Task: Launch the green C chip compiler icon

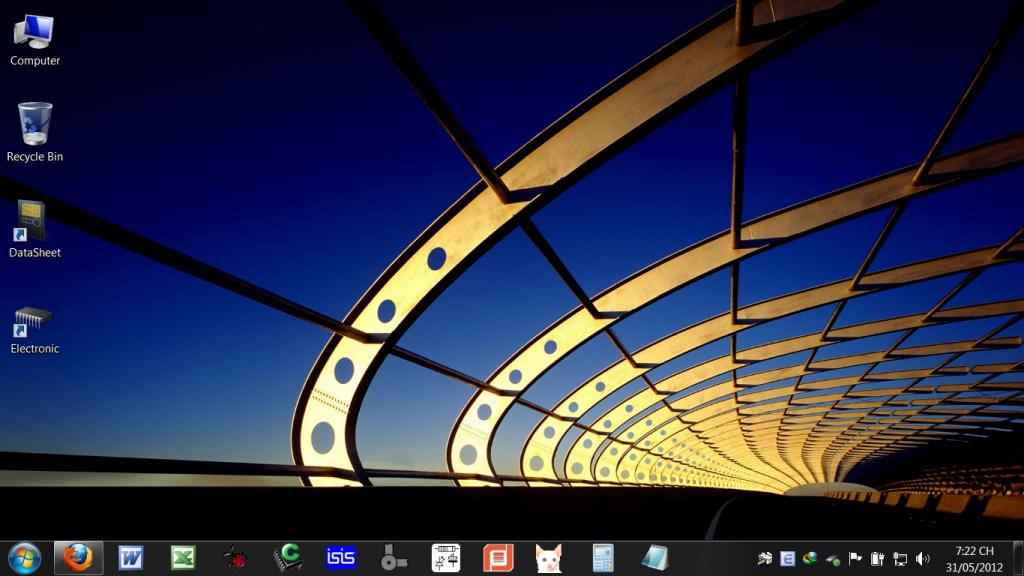Action: 288,558
